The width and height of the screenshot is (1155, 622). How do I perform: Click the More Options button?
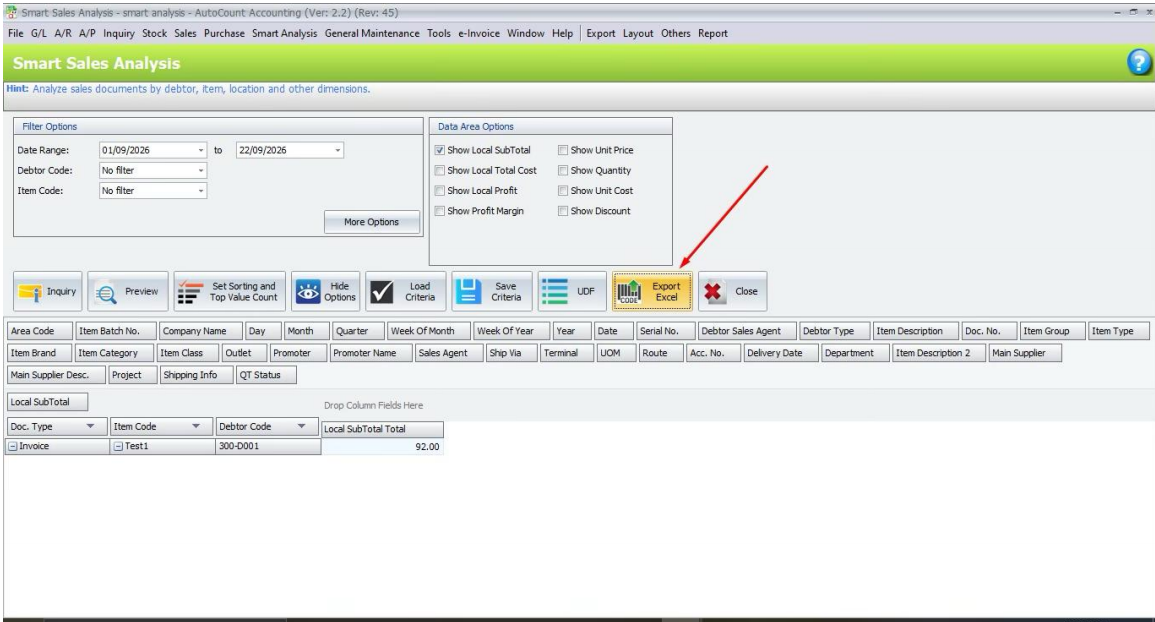[372, 222]
